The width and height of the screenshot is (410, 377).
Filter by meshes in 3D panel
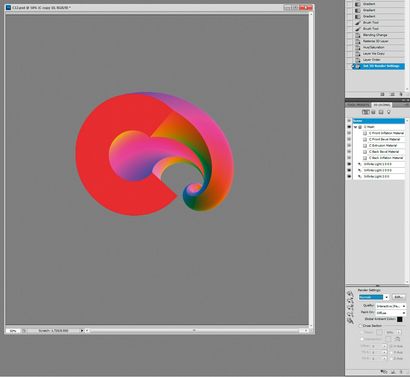point(374,112)
